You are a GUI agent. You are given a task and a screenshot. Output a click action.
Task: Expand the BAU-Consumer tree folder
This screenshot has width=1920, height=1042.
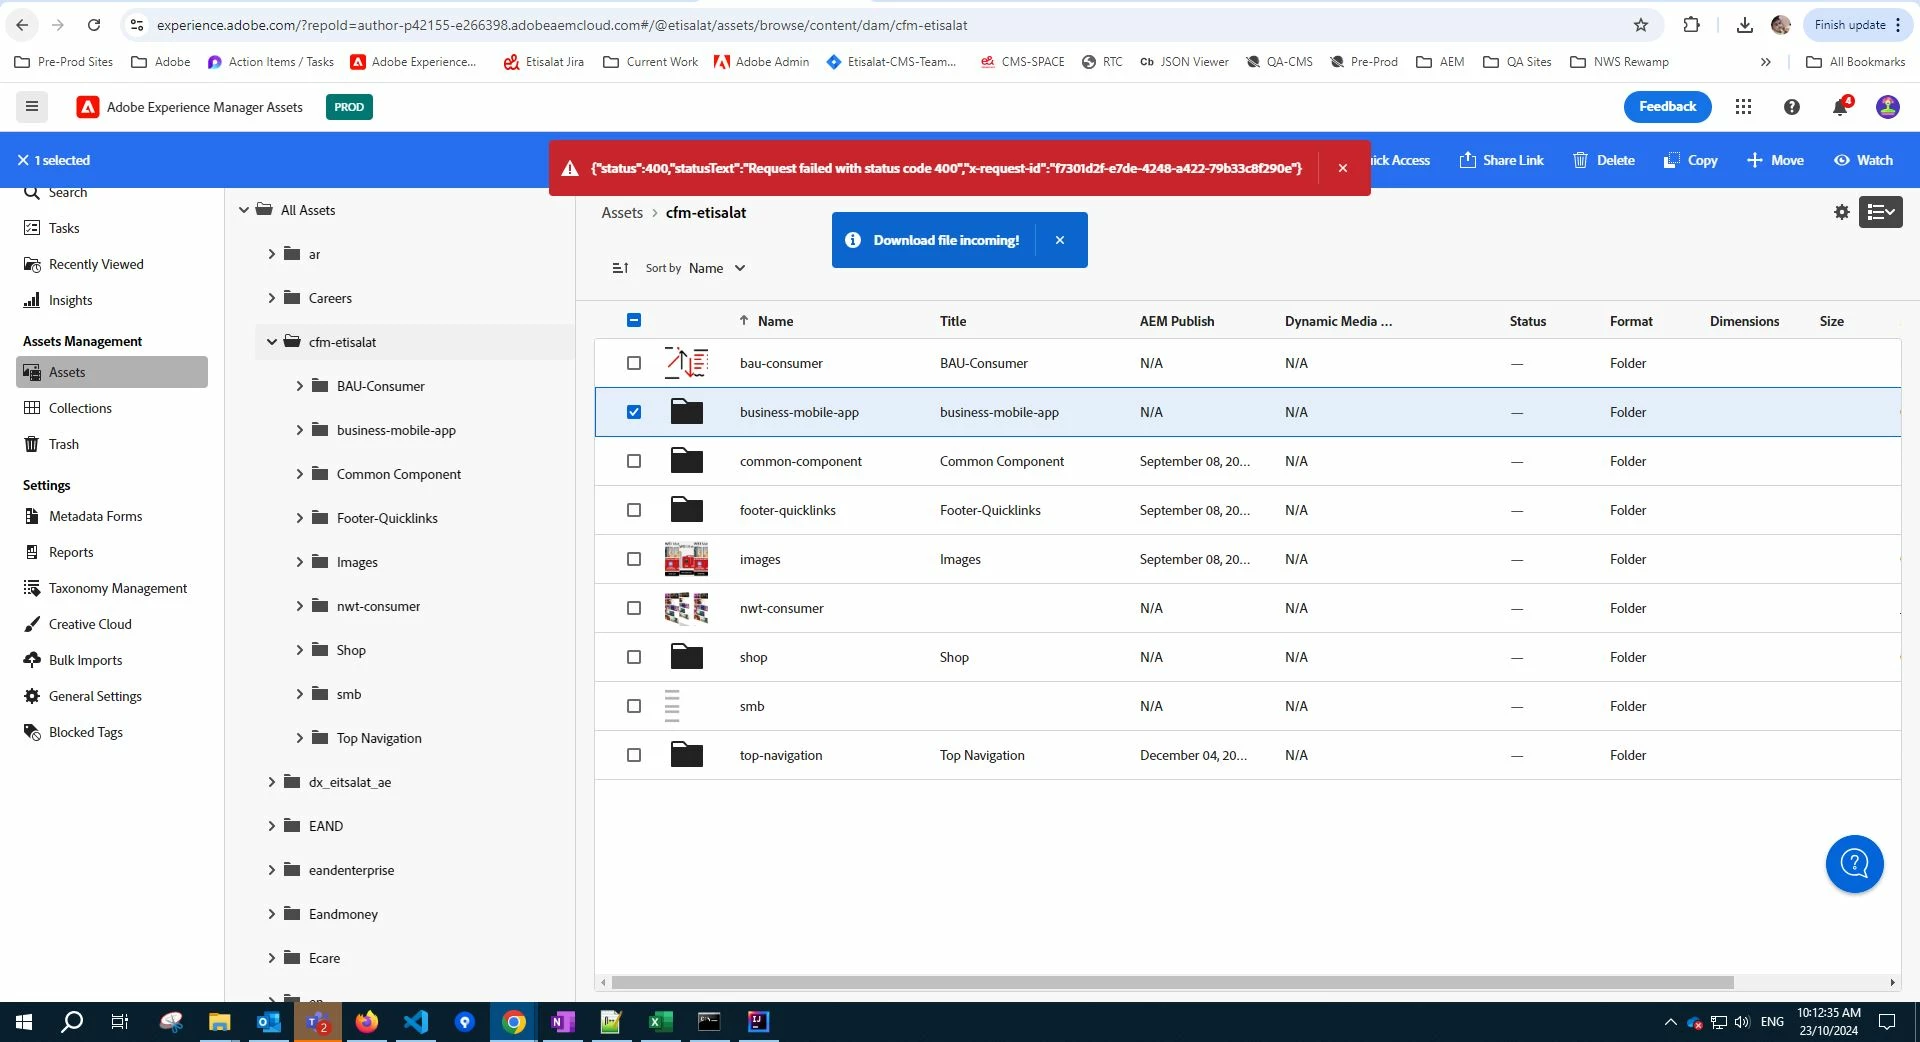[299, 386]
